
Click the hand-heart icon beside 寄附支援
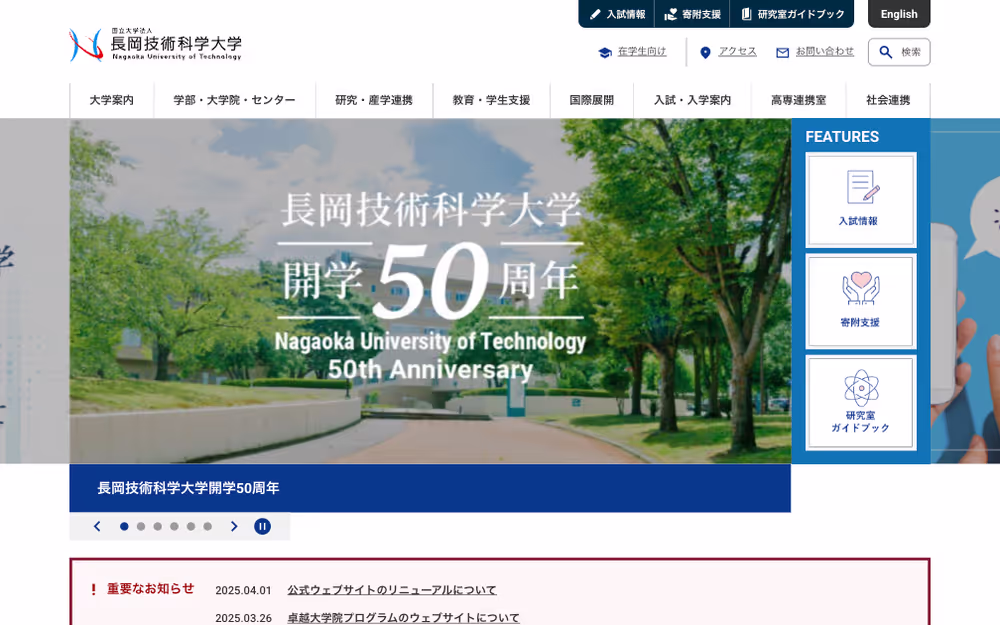[x=670, y=14]
